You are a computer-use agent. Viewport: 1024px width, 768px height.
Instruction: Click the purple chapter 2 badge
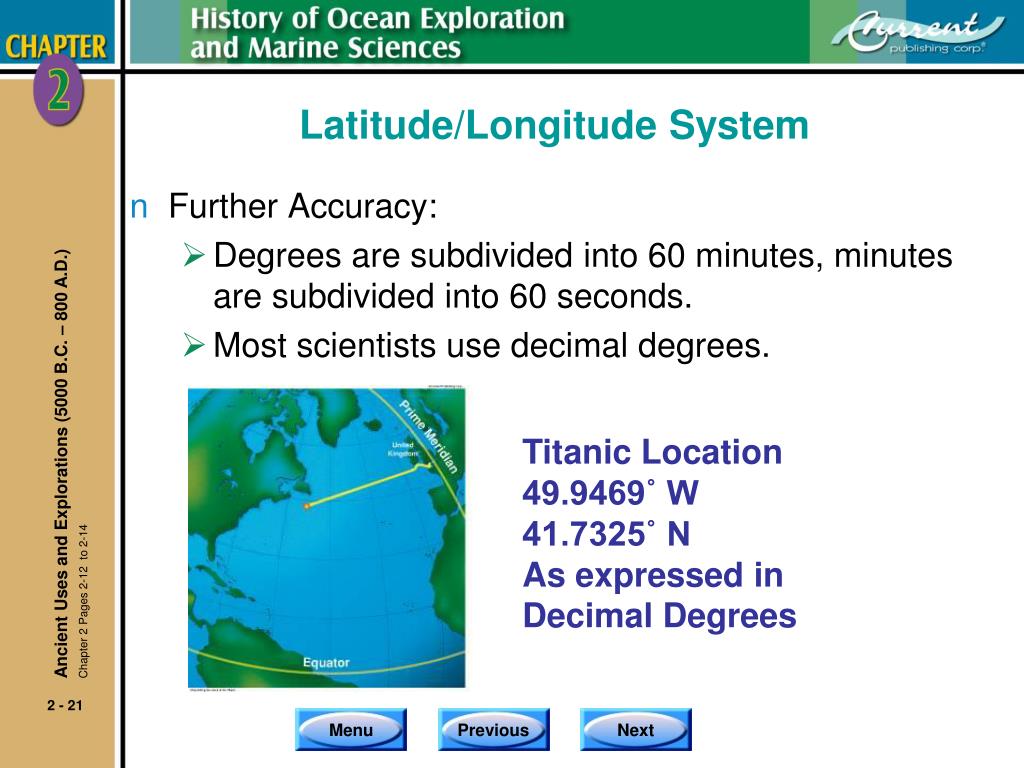(x=58, y=91)
